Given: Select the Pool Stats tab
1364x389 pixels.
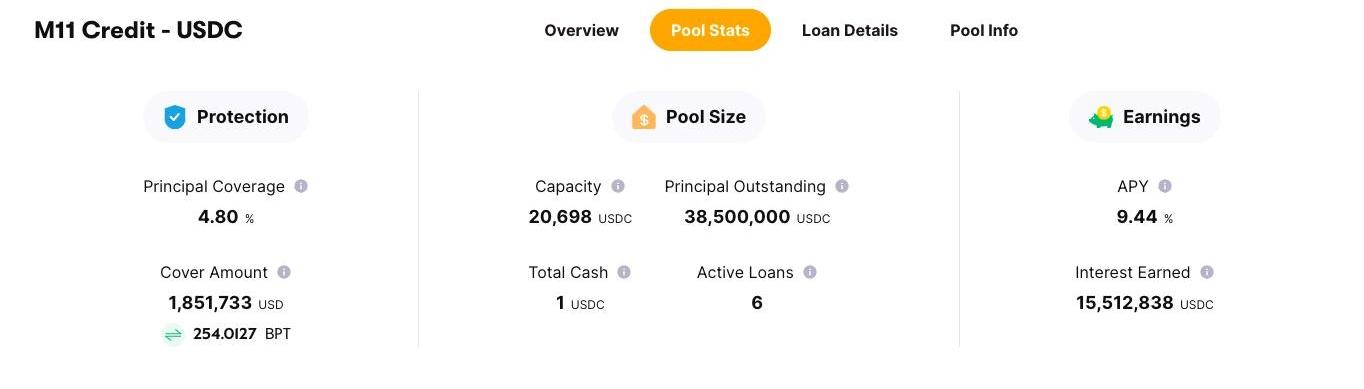Looking at the screenshot, I should 710,30.
